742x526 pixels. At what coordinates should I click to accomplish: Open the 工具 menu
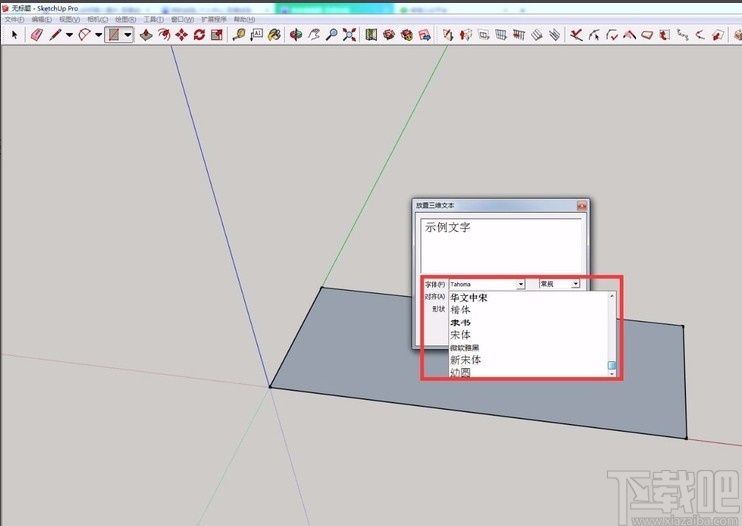click(154, 19)
